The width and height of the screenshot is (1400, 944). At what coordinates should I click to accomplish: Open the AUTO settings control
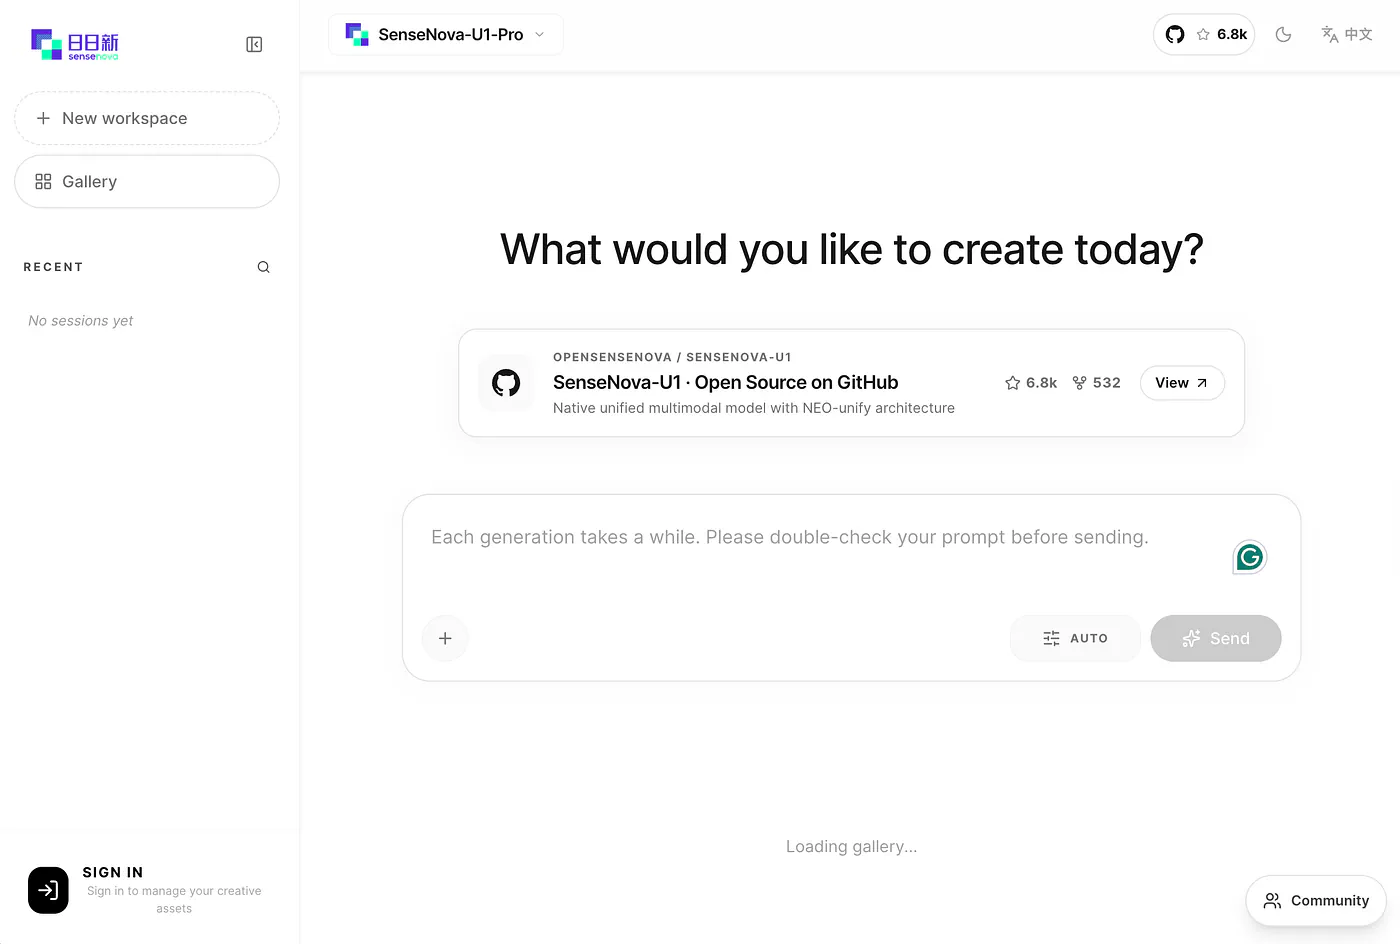[1075, 638]
